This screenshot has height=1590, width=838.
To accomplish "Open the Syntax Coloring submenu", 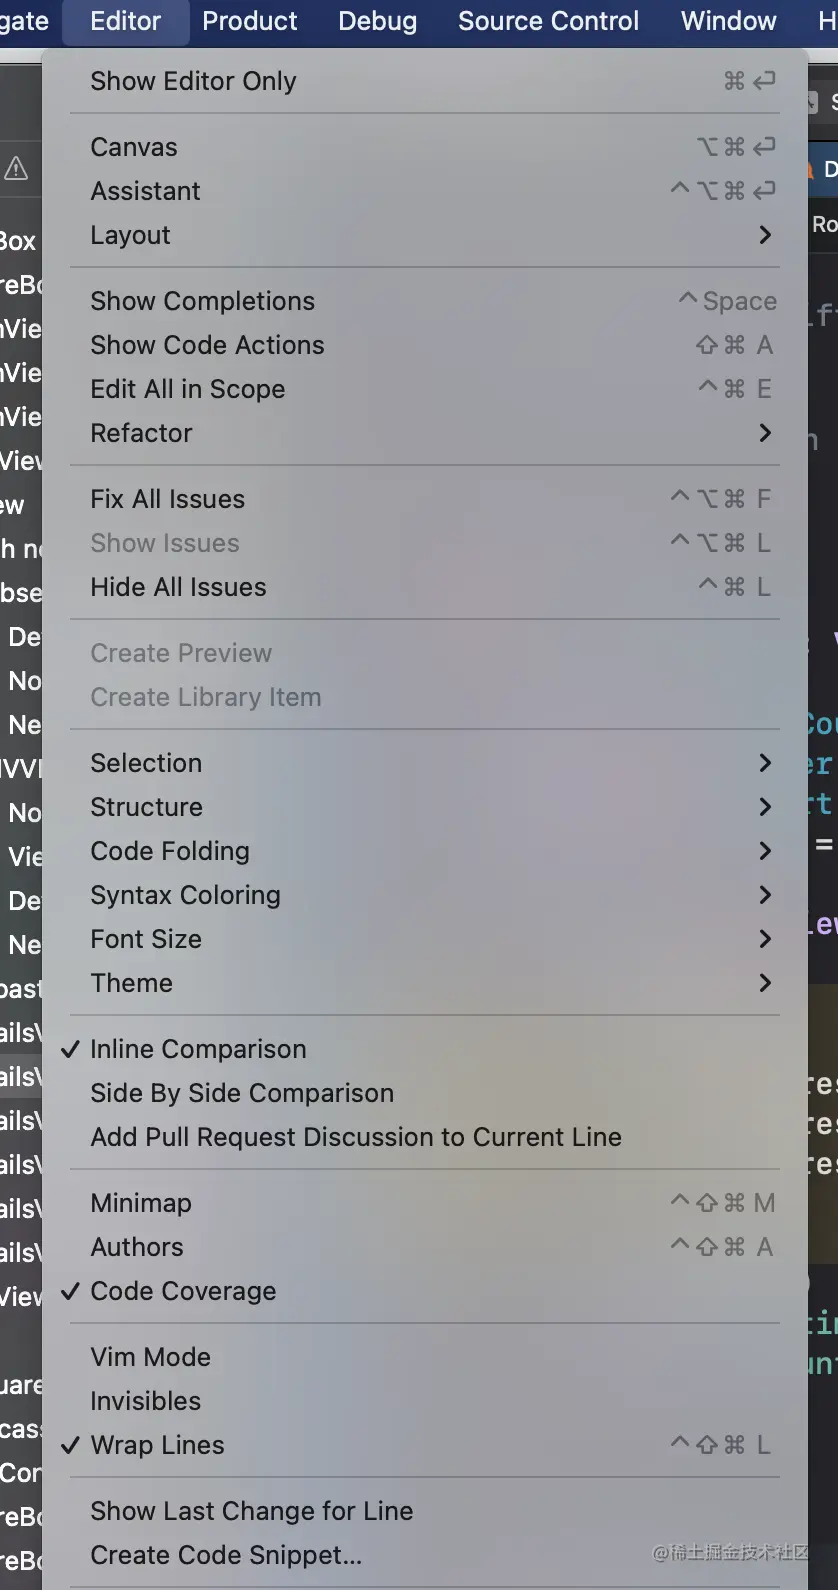I will pyautogui.click(x=185, y=895).
